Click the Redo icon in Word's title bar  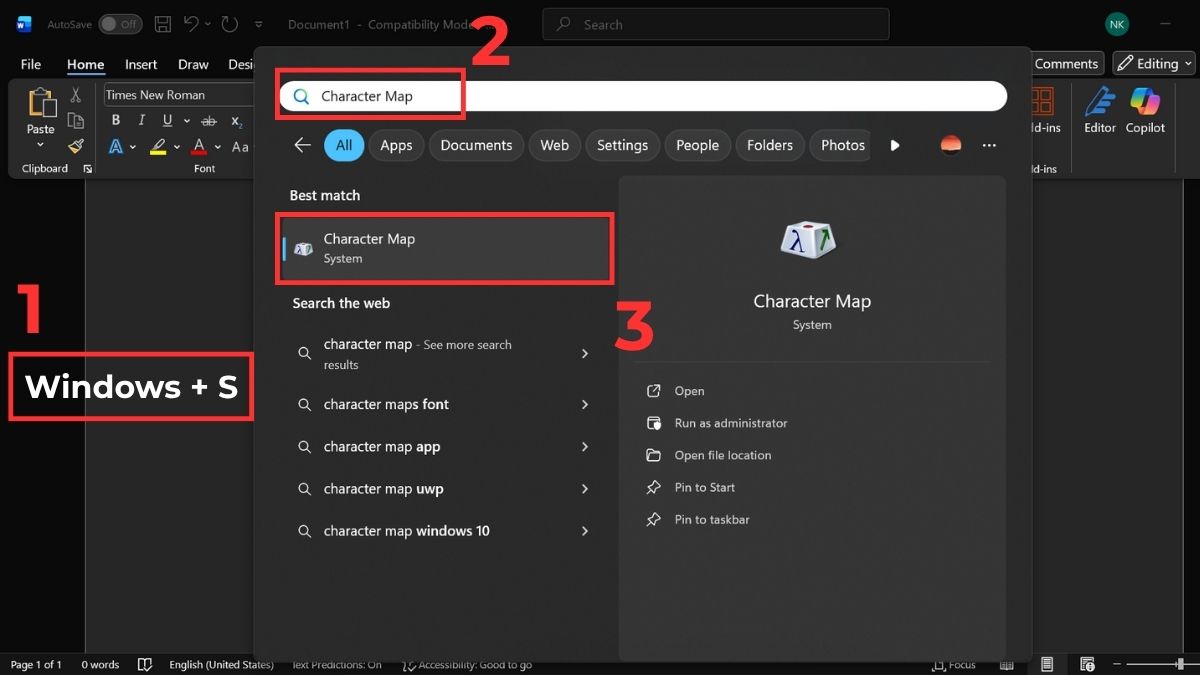click(230, 24)
